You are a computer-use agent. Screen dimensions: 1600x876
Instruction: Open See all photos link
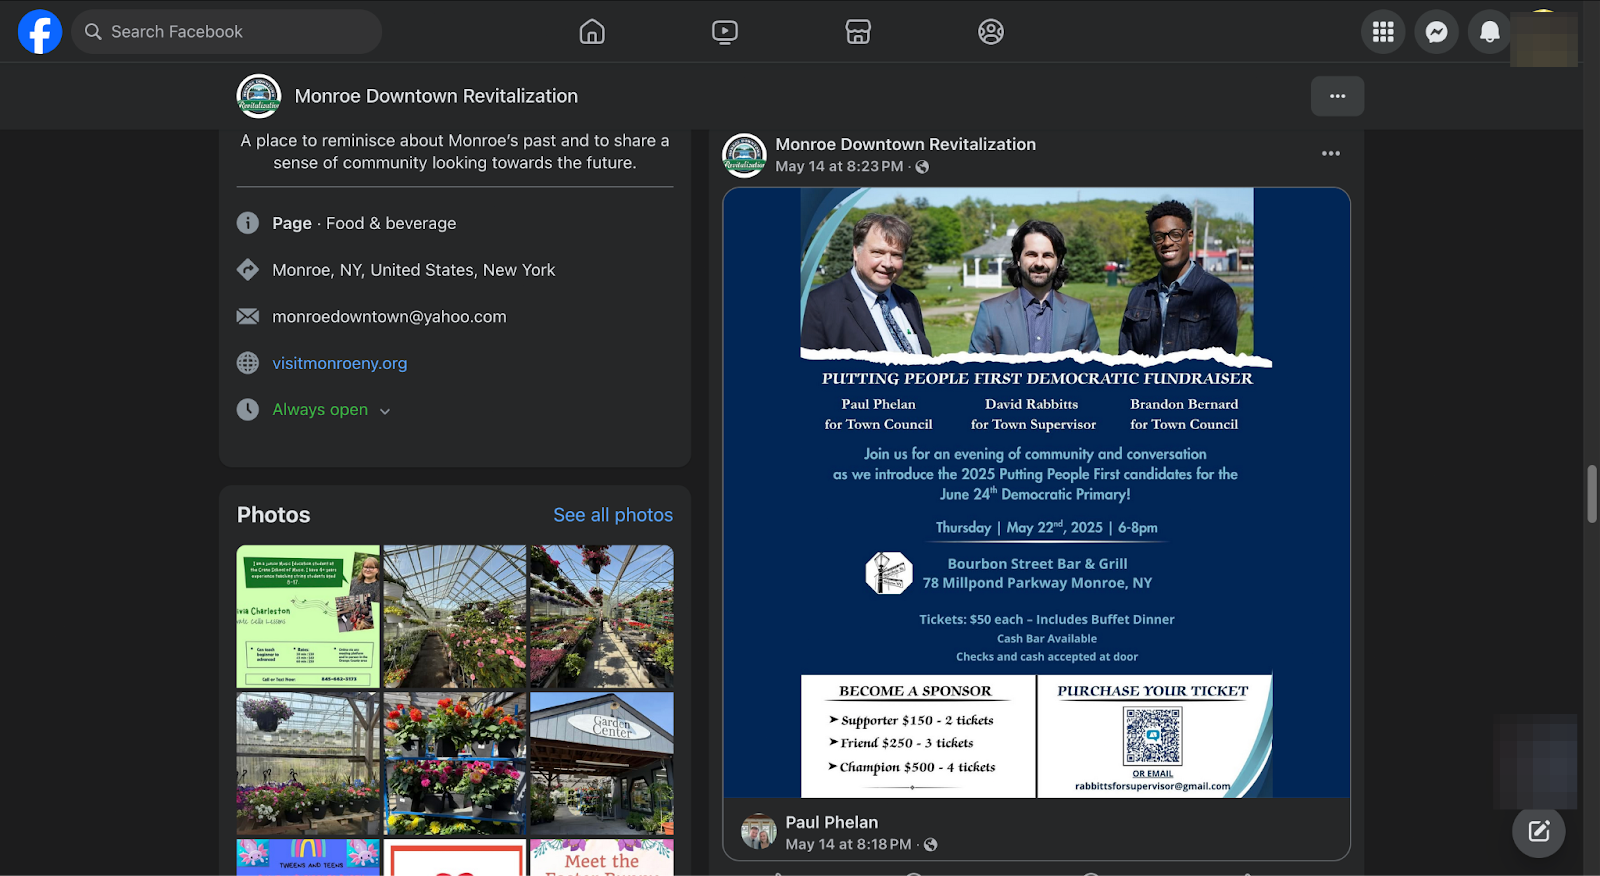coord(613,515)
